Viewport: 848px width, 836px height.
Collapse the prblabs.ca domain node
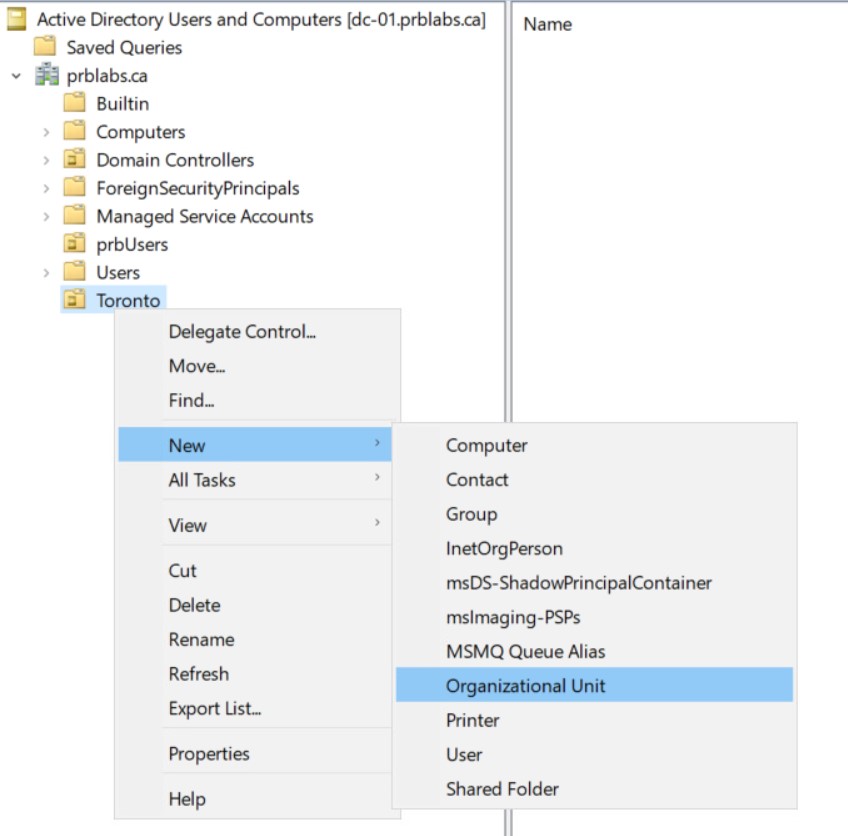[x=16, y=76]
